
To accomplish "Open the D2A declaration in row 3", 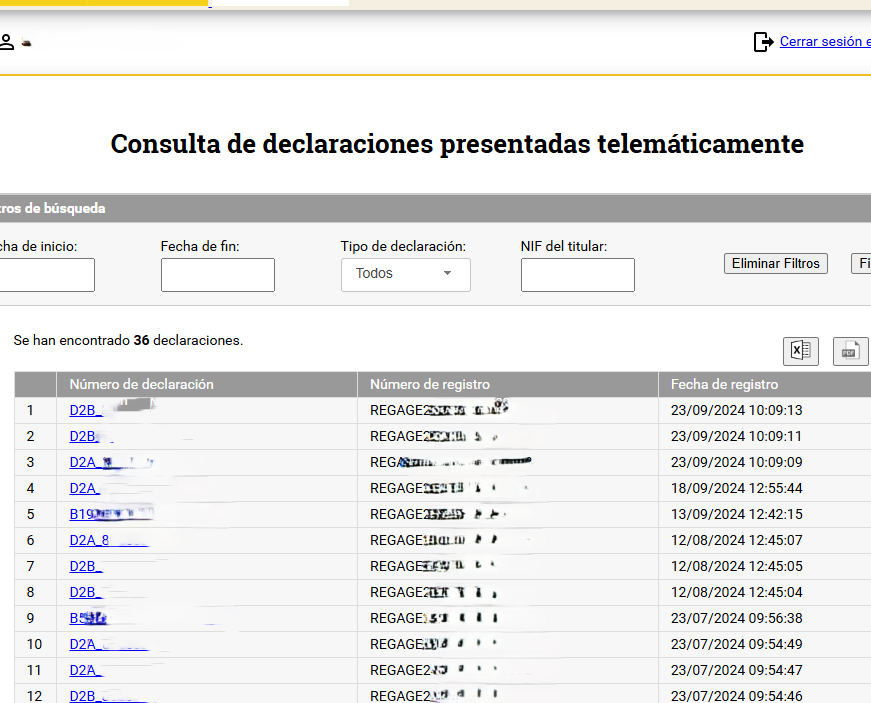I will 84,462.
